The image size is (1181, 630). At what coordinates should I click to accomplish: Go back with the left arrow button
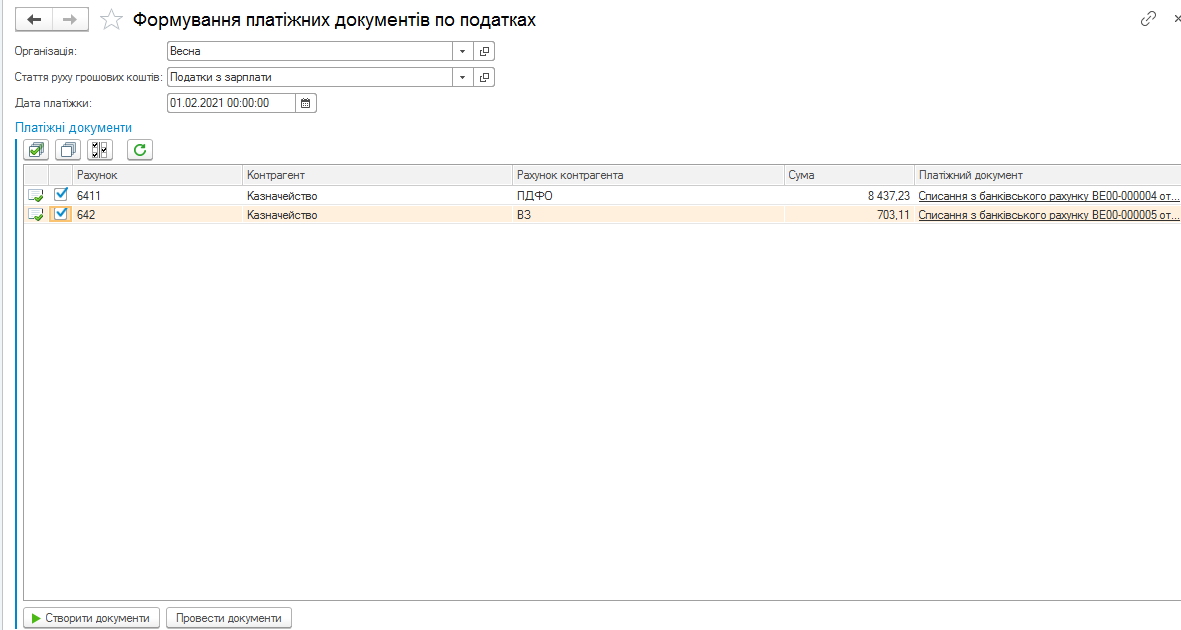coord(34,20)
